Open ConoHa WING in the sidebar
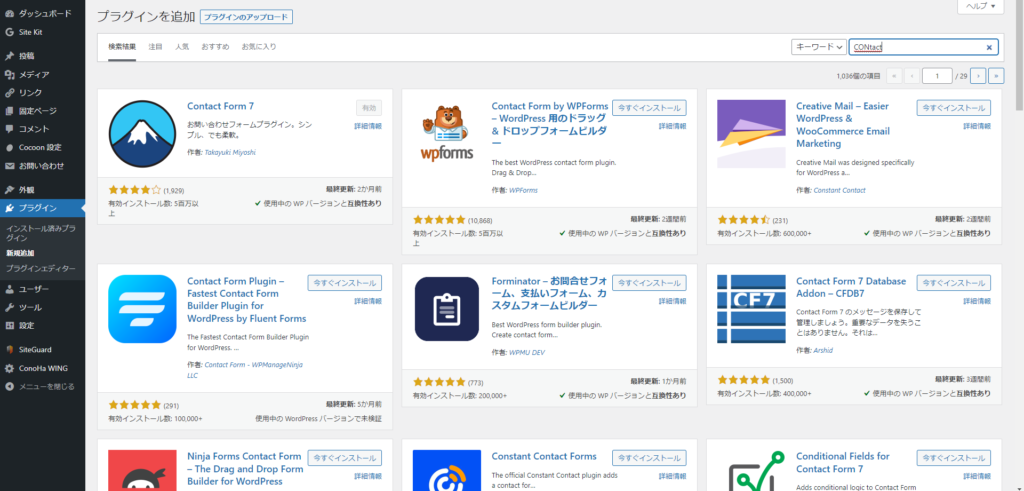This screenshot has height=491, width=1024. [42, 368]
